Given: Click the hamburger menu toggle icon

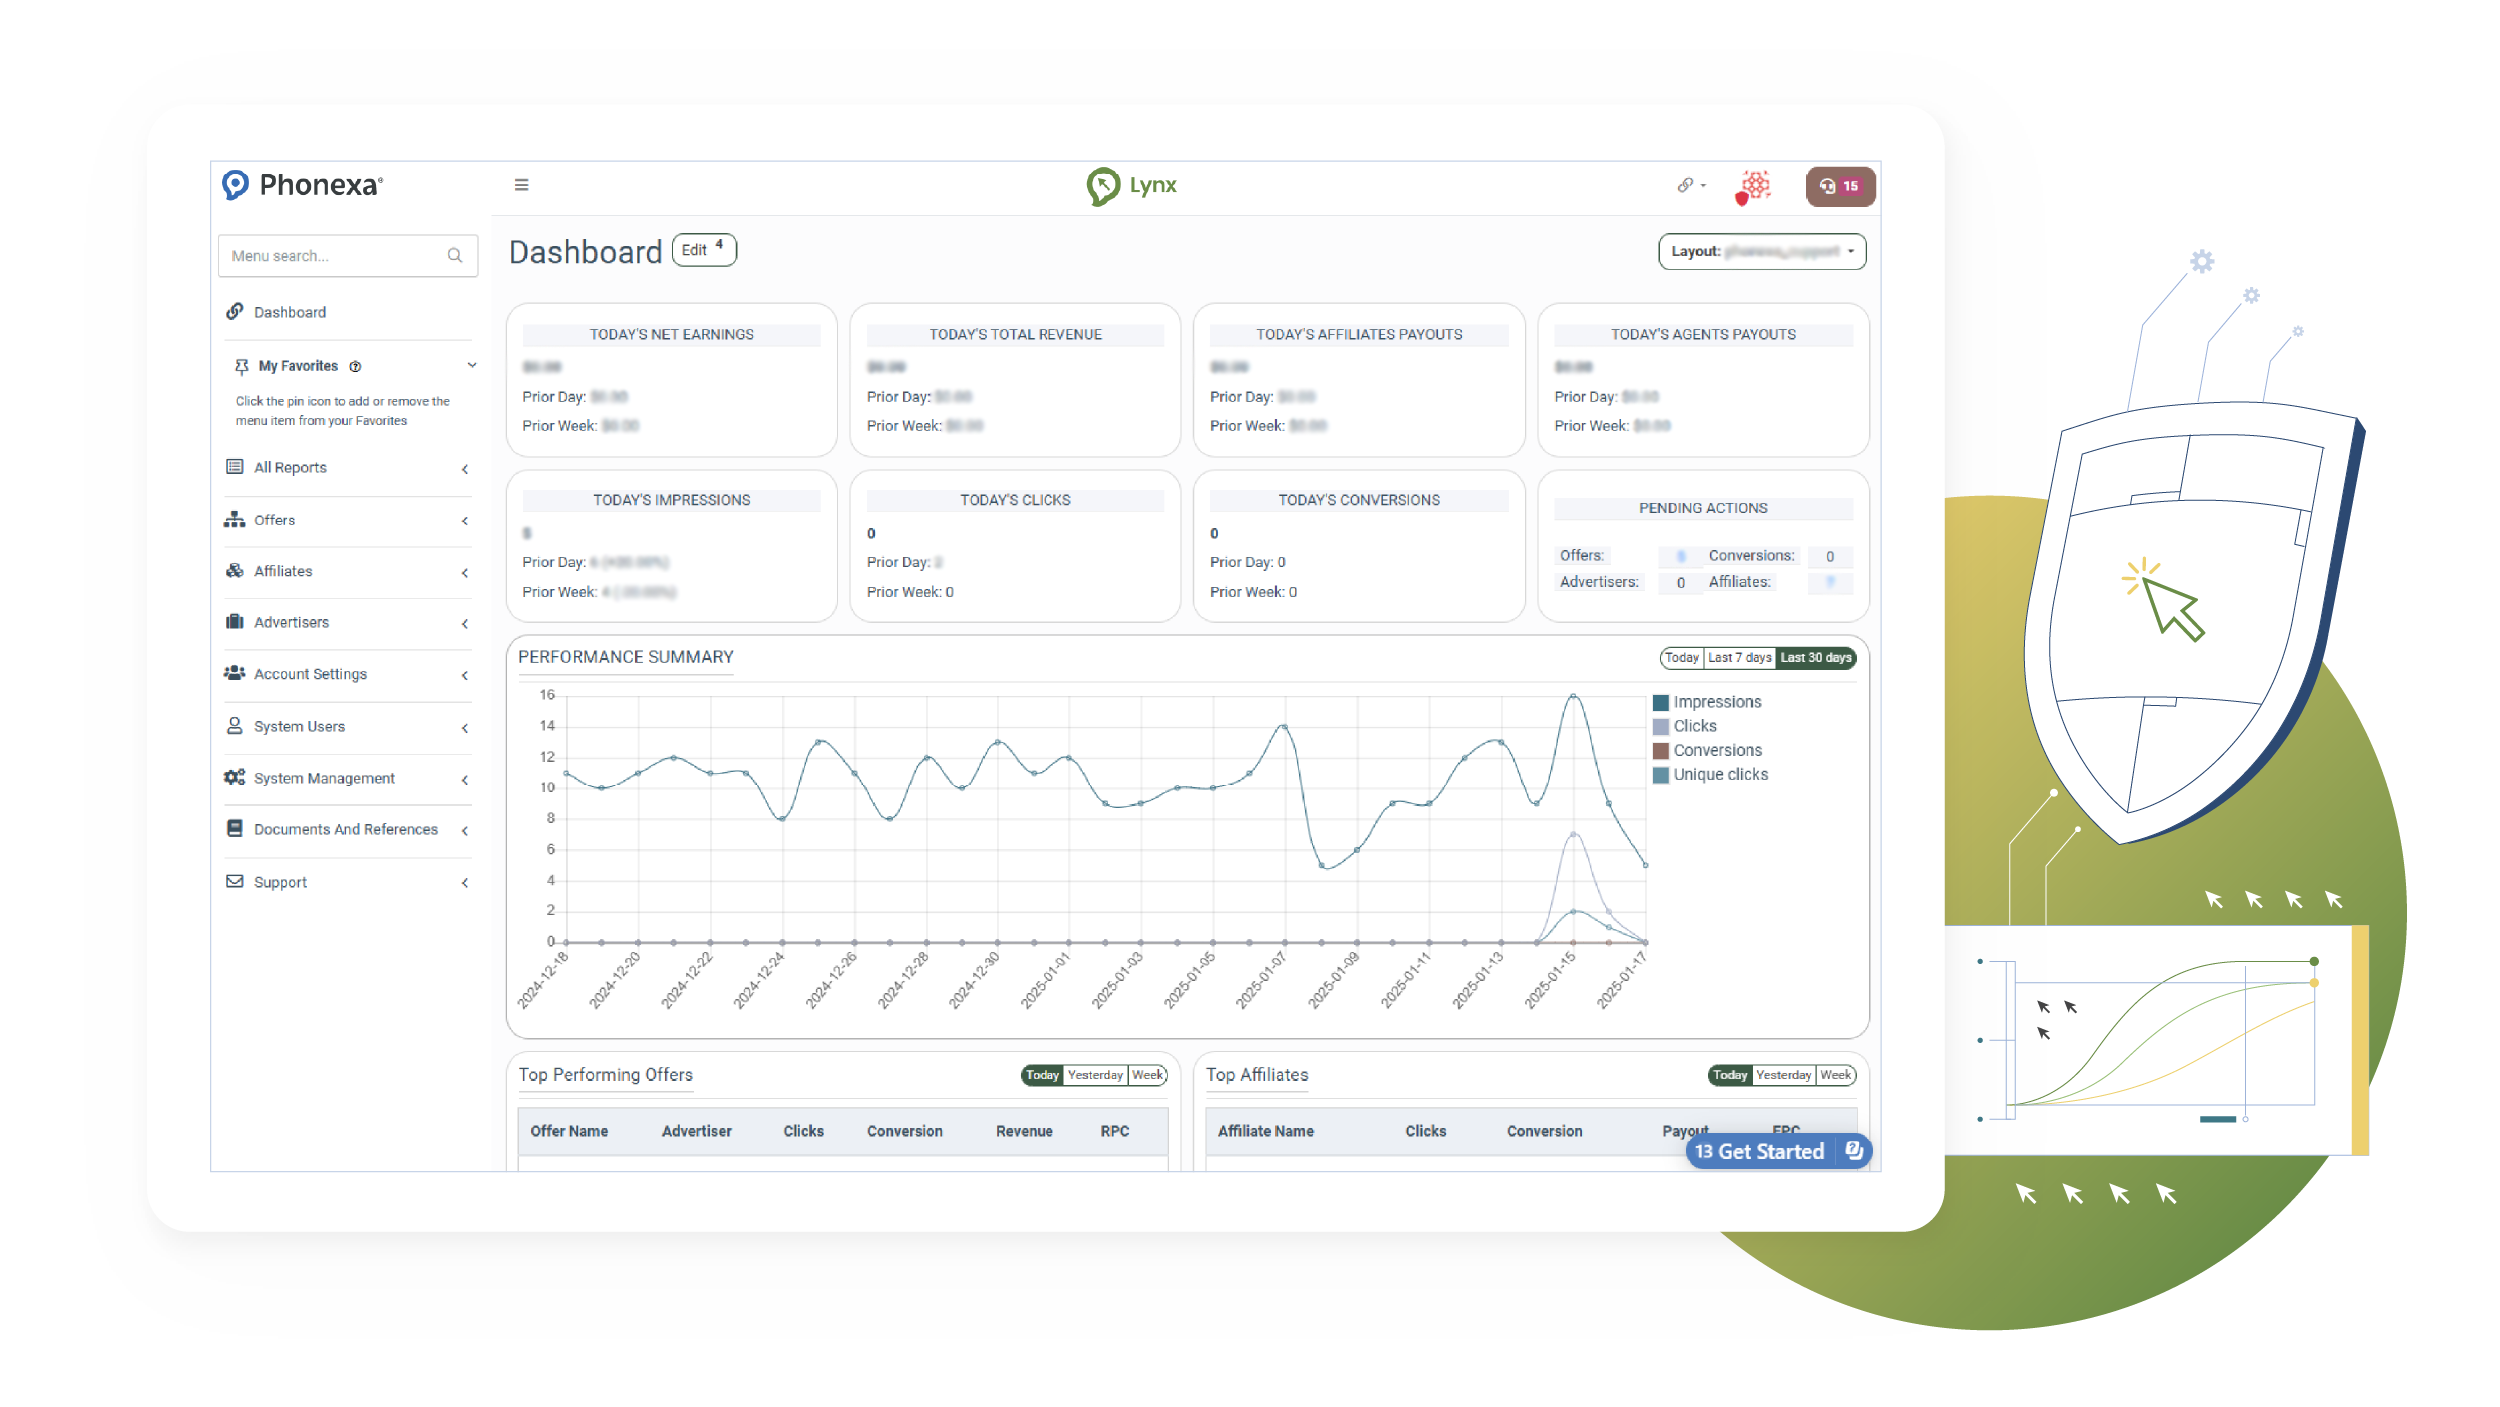Looking at the screenshot, I should pos(521,185).
